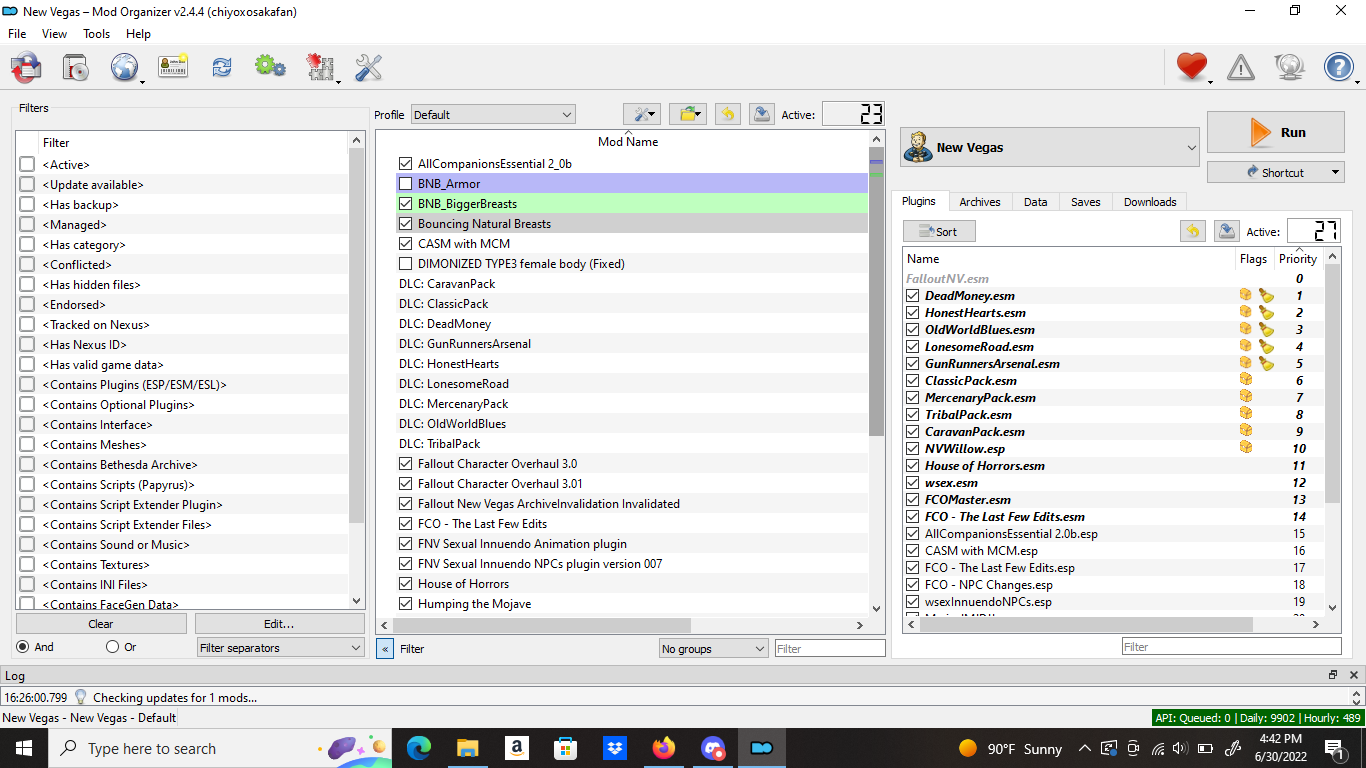1366x768 pixels.
Task: Open the instance manager toolbar icon
Action: (x=27, y=67)
